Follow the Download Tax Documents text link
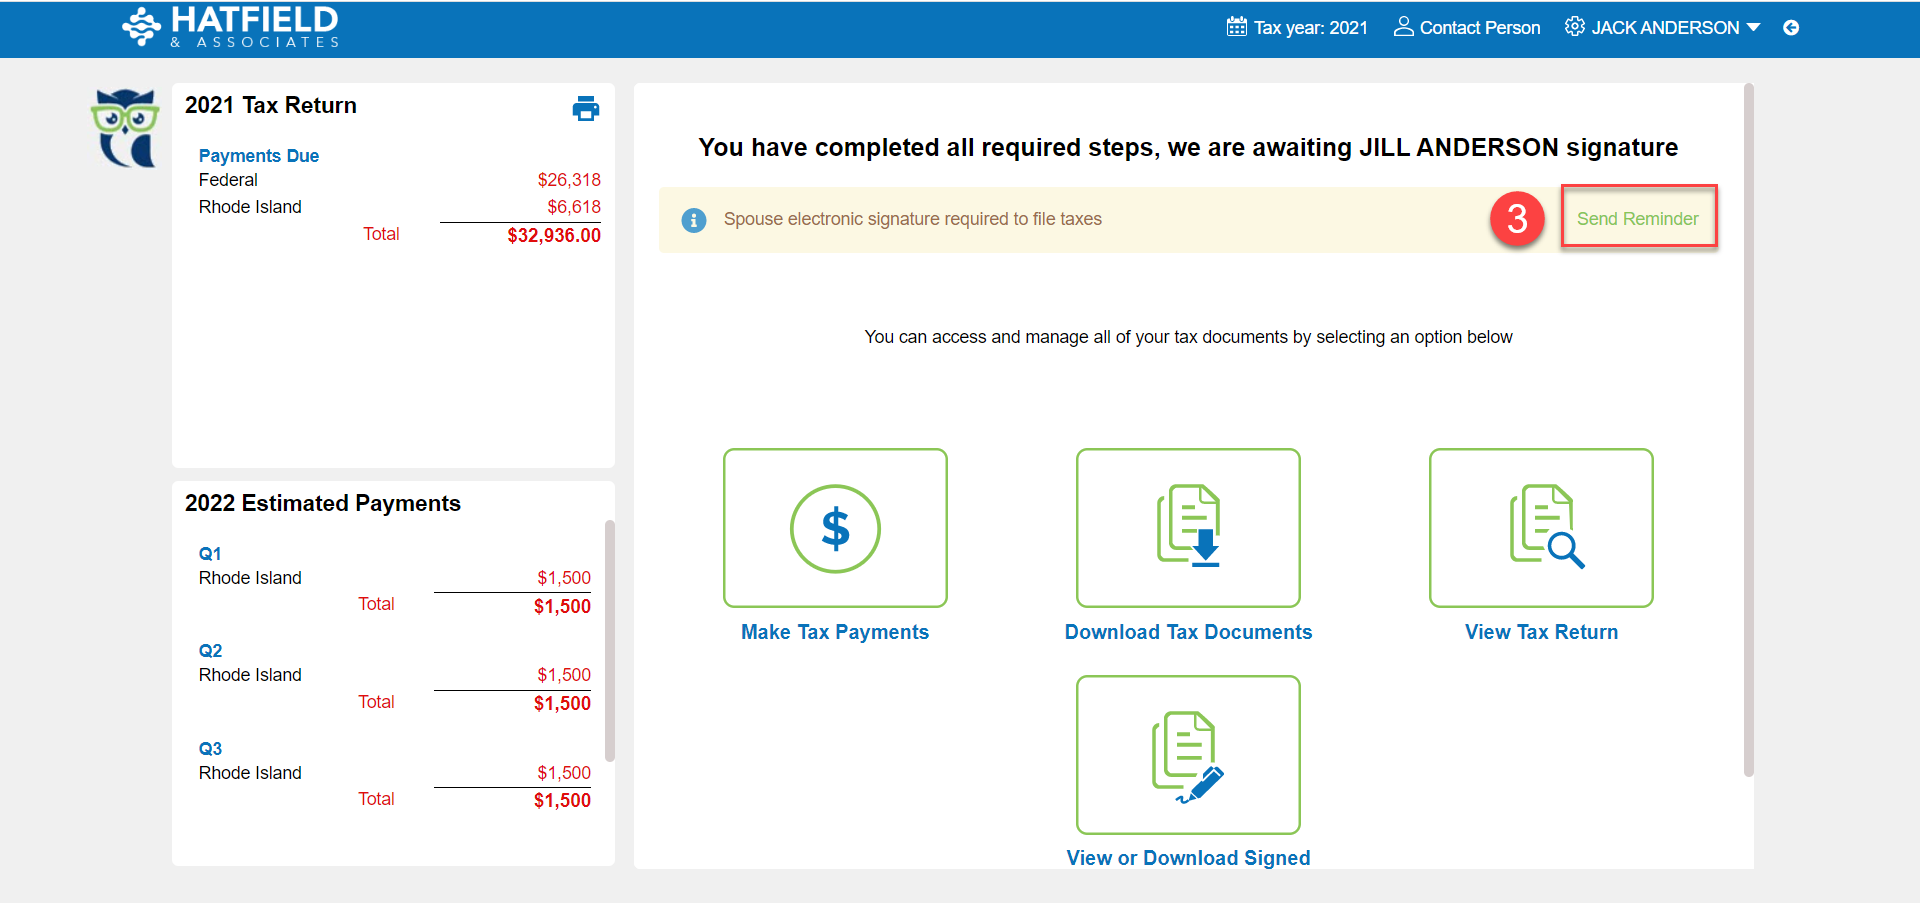The width and height of the screenshot is (1920, 903). click(x=1188, y=632)
